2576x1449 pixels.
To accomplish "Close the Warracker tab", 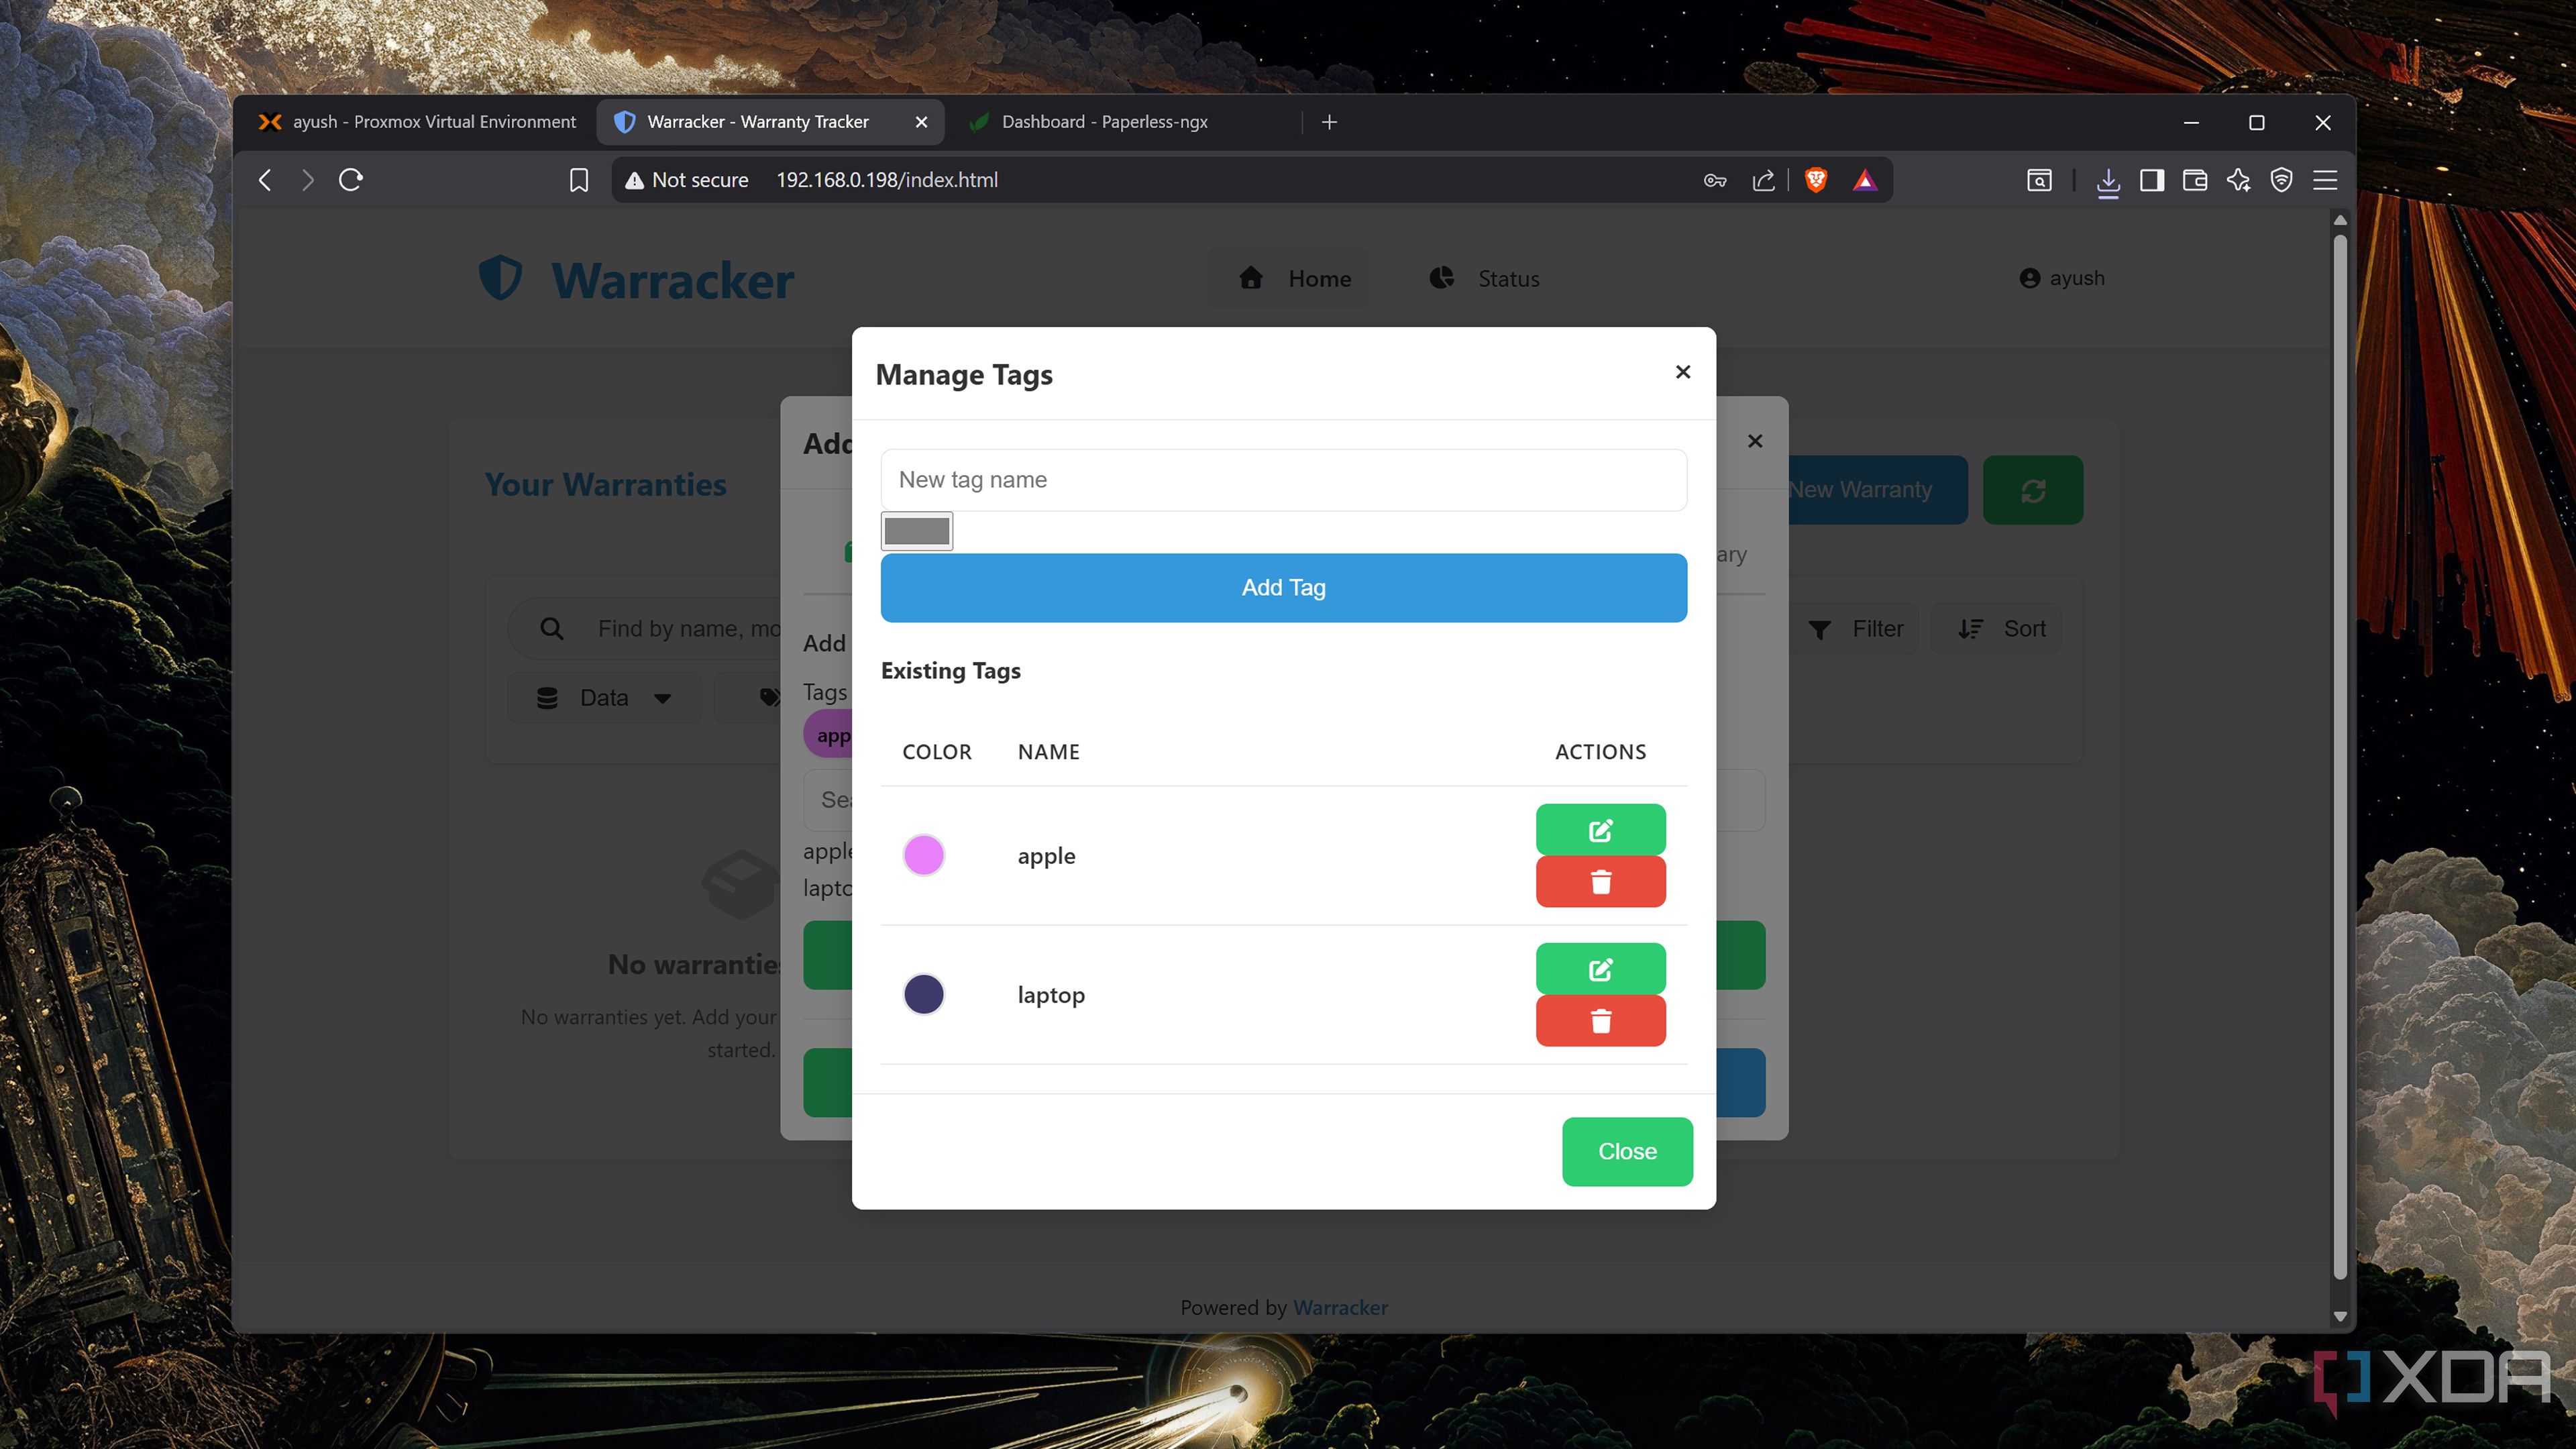I will (x=921, y=122).
